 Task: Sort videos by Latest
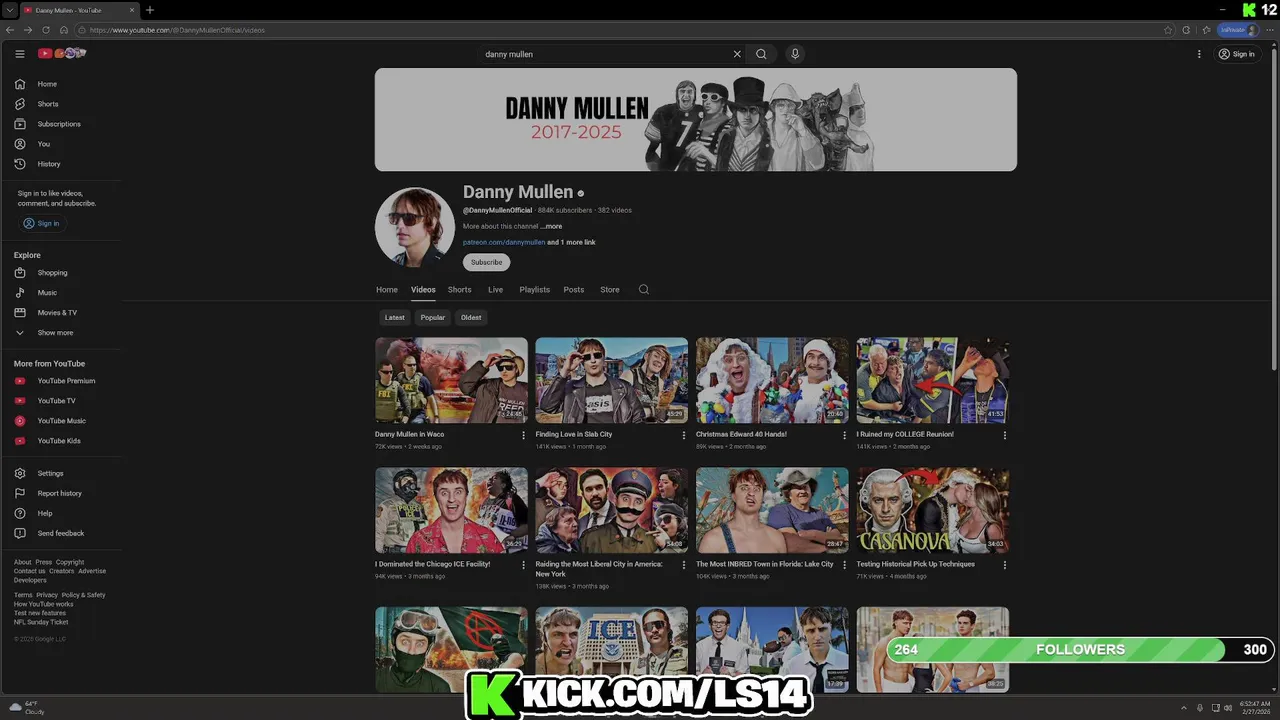tap(395, 318)
